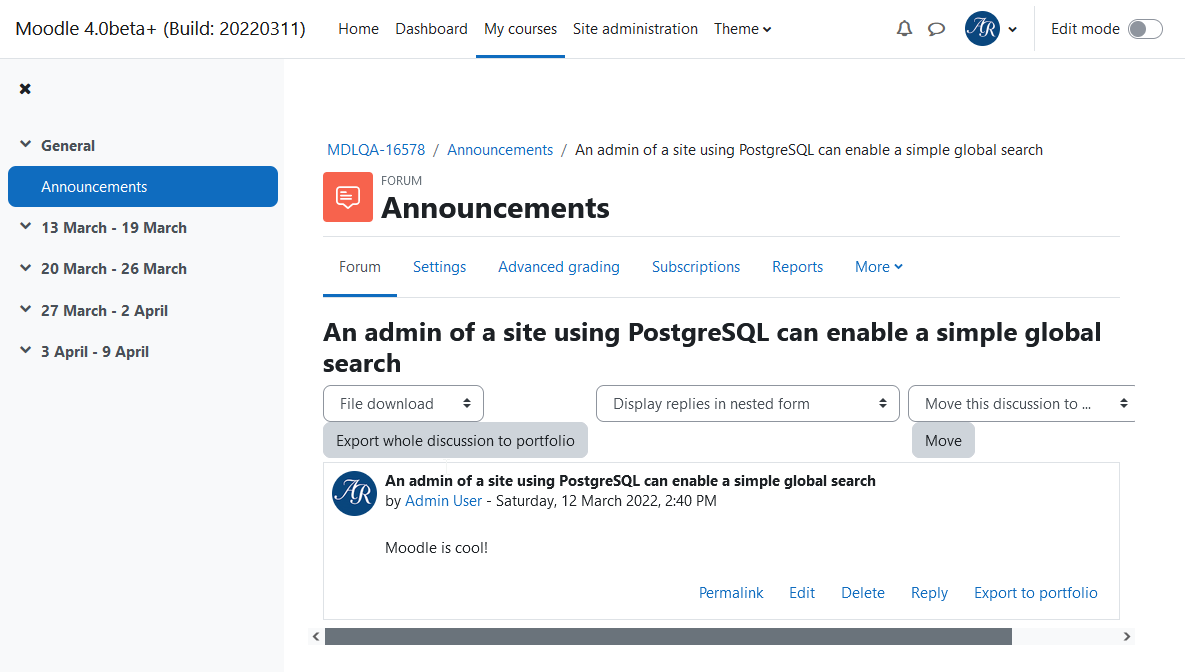Collapse the 3 April - 9 April section

point(26,351)
